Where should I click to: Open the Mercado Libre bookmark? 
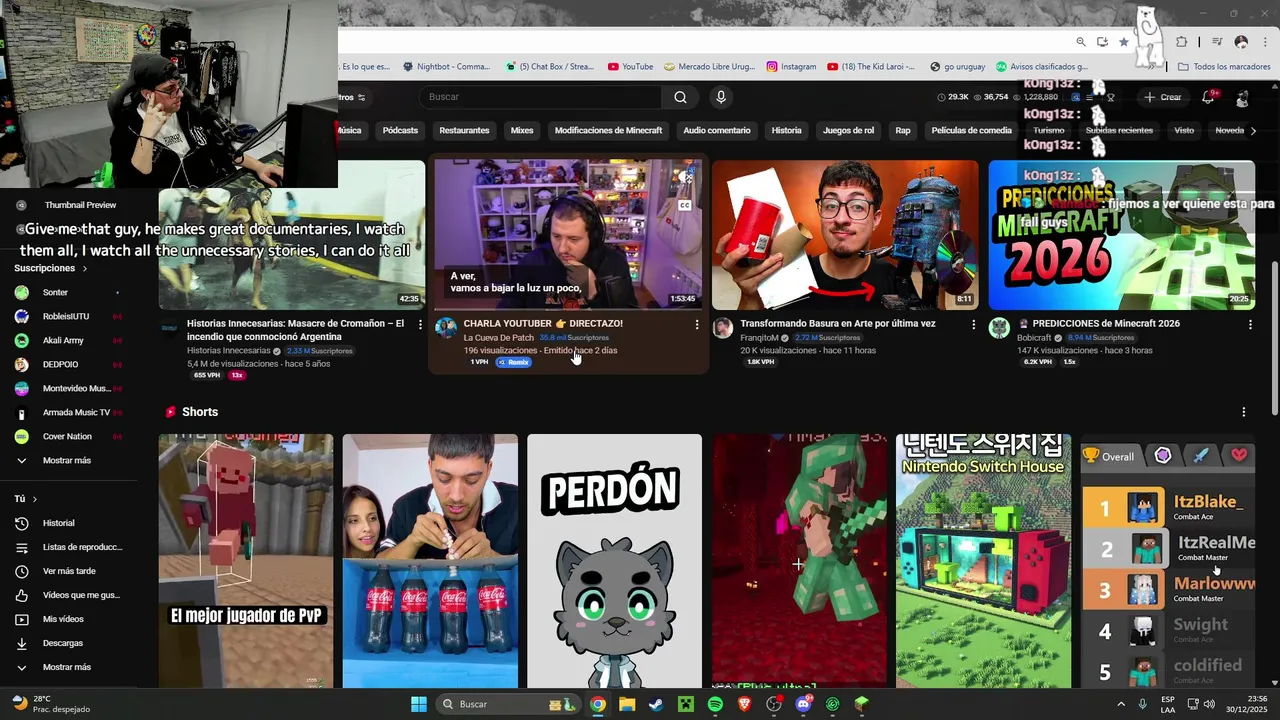pos(709,67)
